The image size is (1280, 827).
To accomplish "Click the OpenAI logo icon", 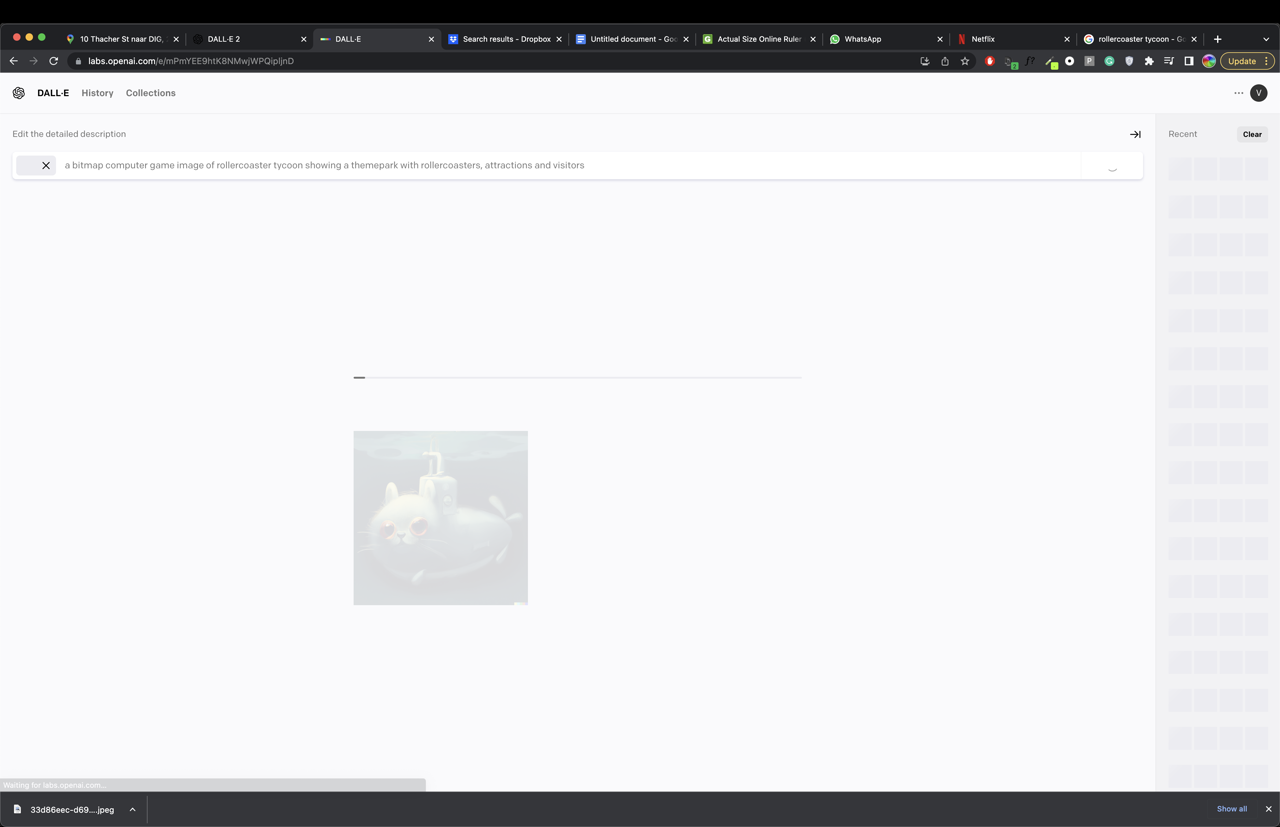I will (x=19, y=93).
